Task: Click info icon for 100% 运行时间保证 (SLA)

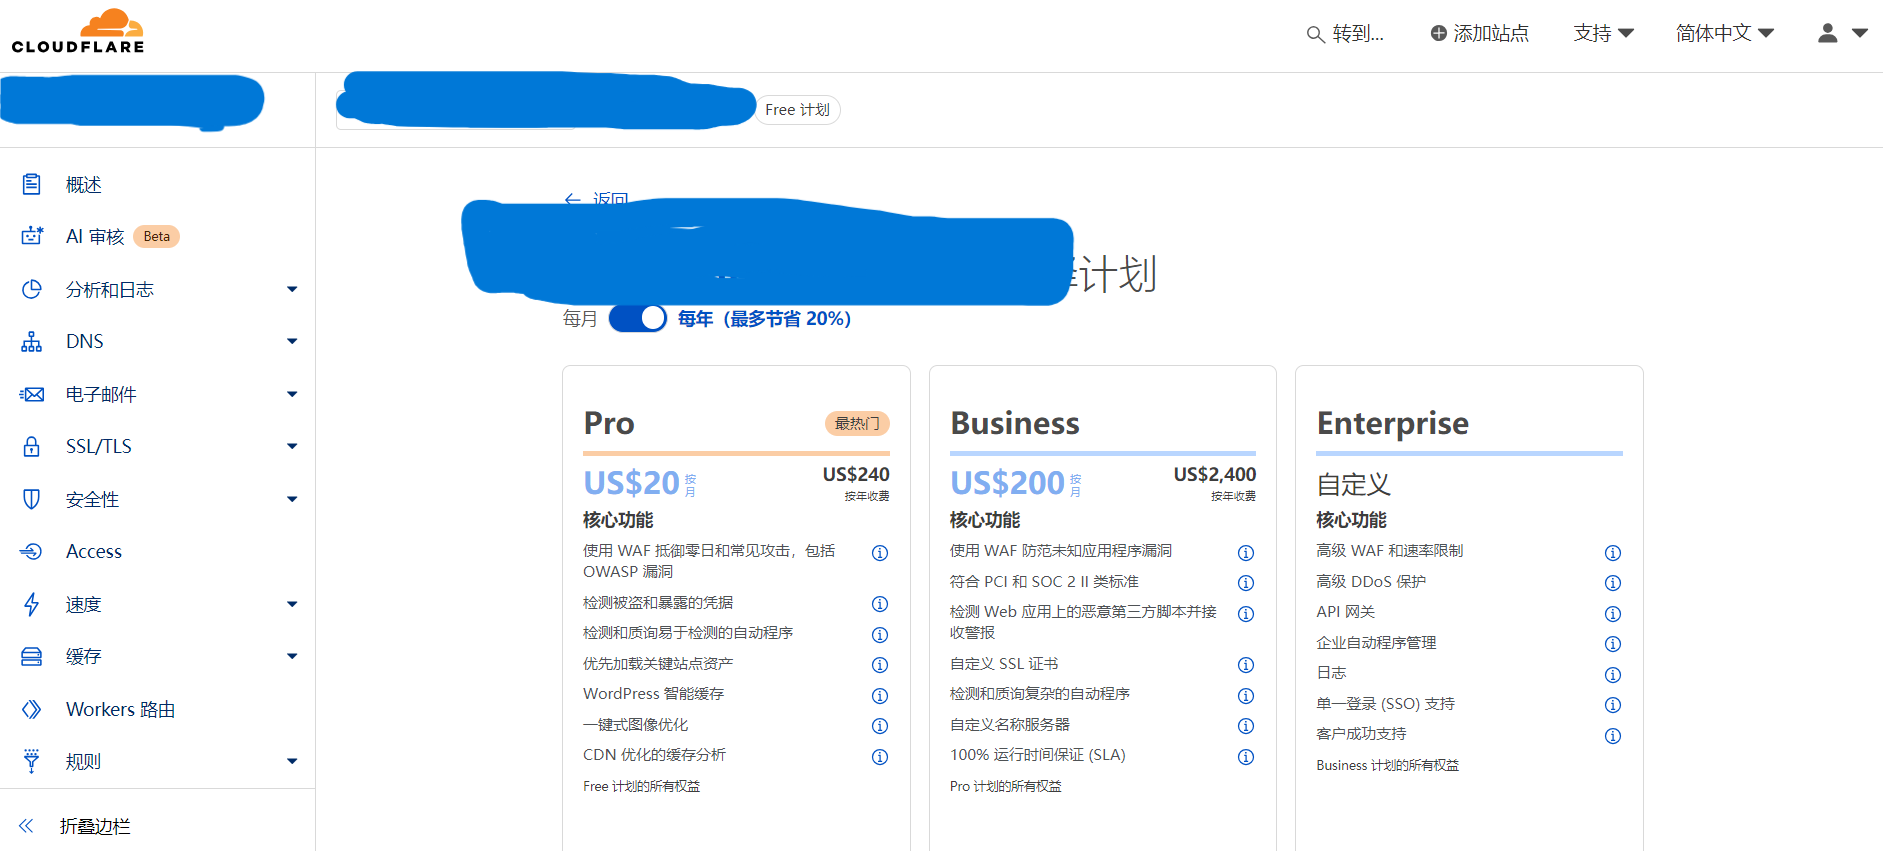Action: tap(1246, 757)
